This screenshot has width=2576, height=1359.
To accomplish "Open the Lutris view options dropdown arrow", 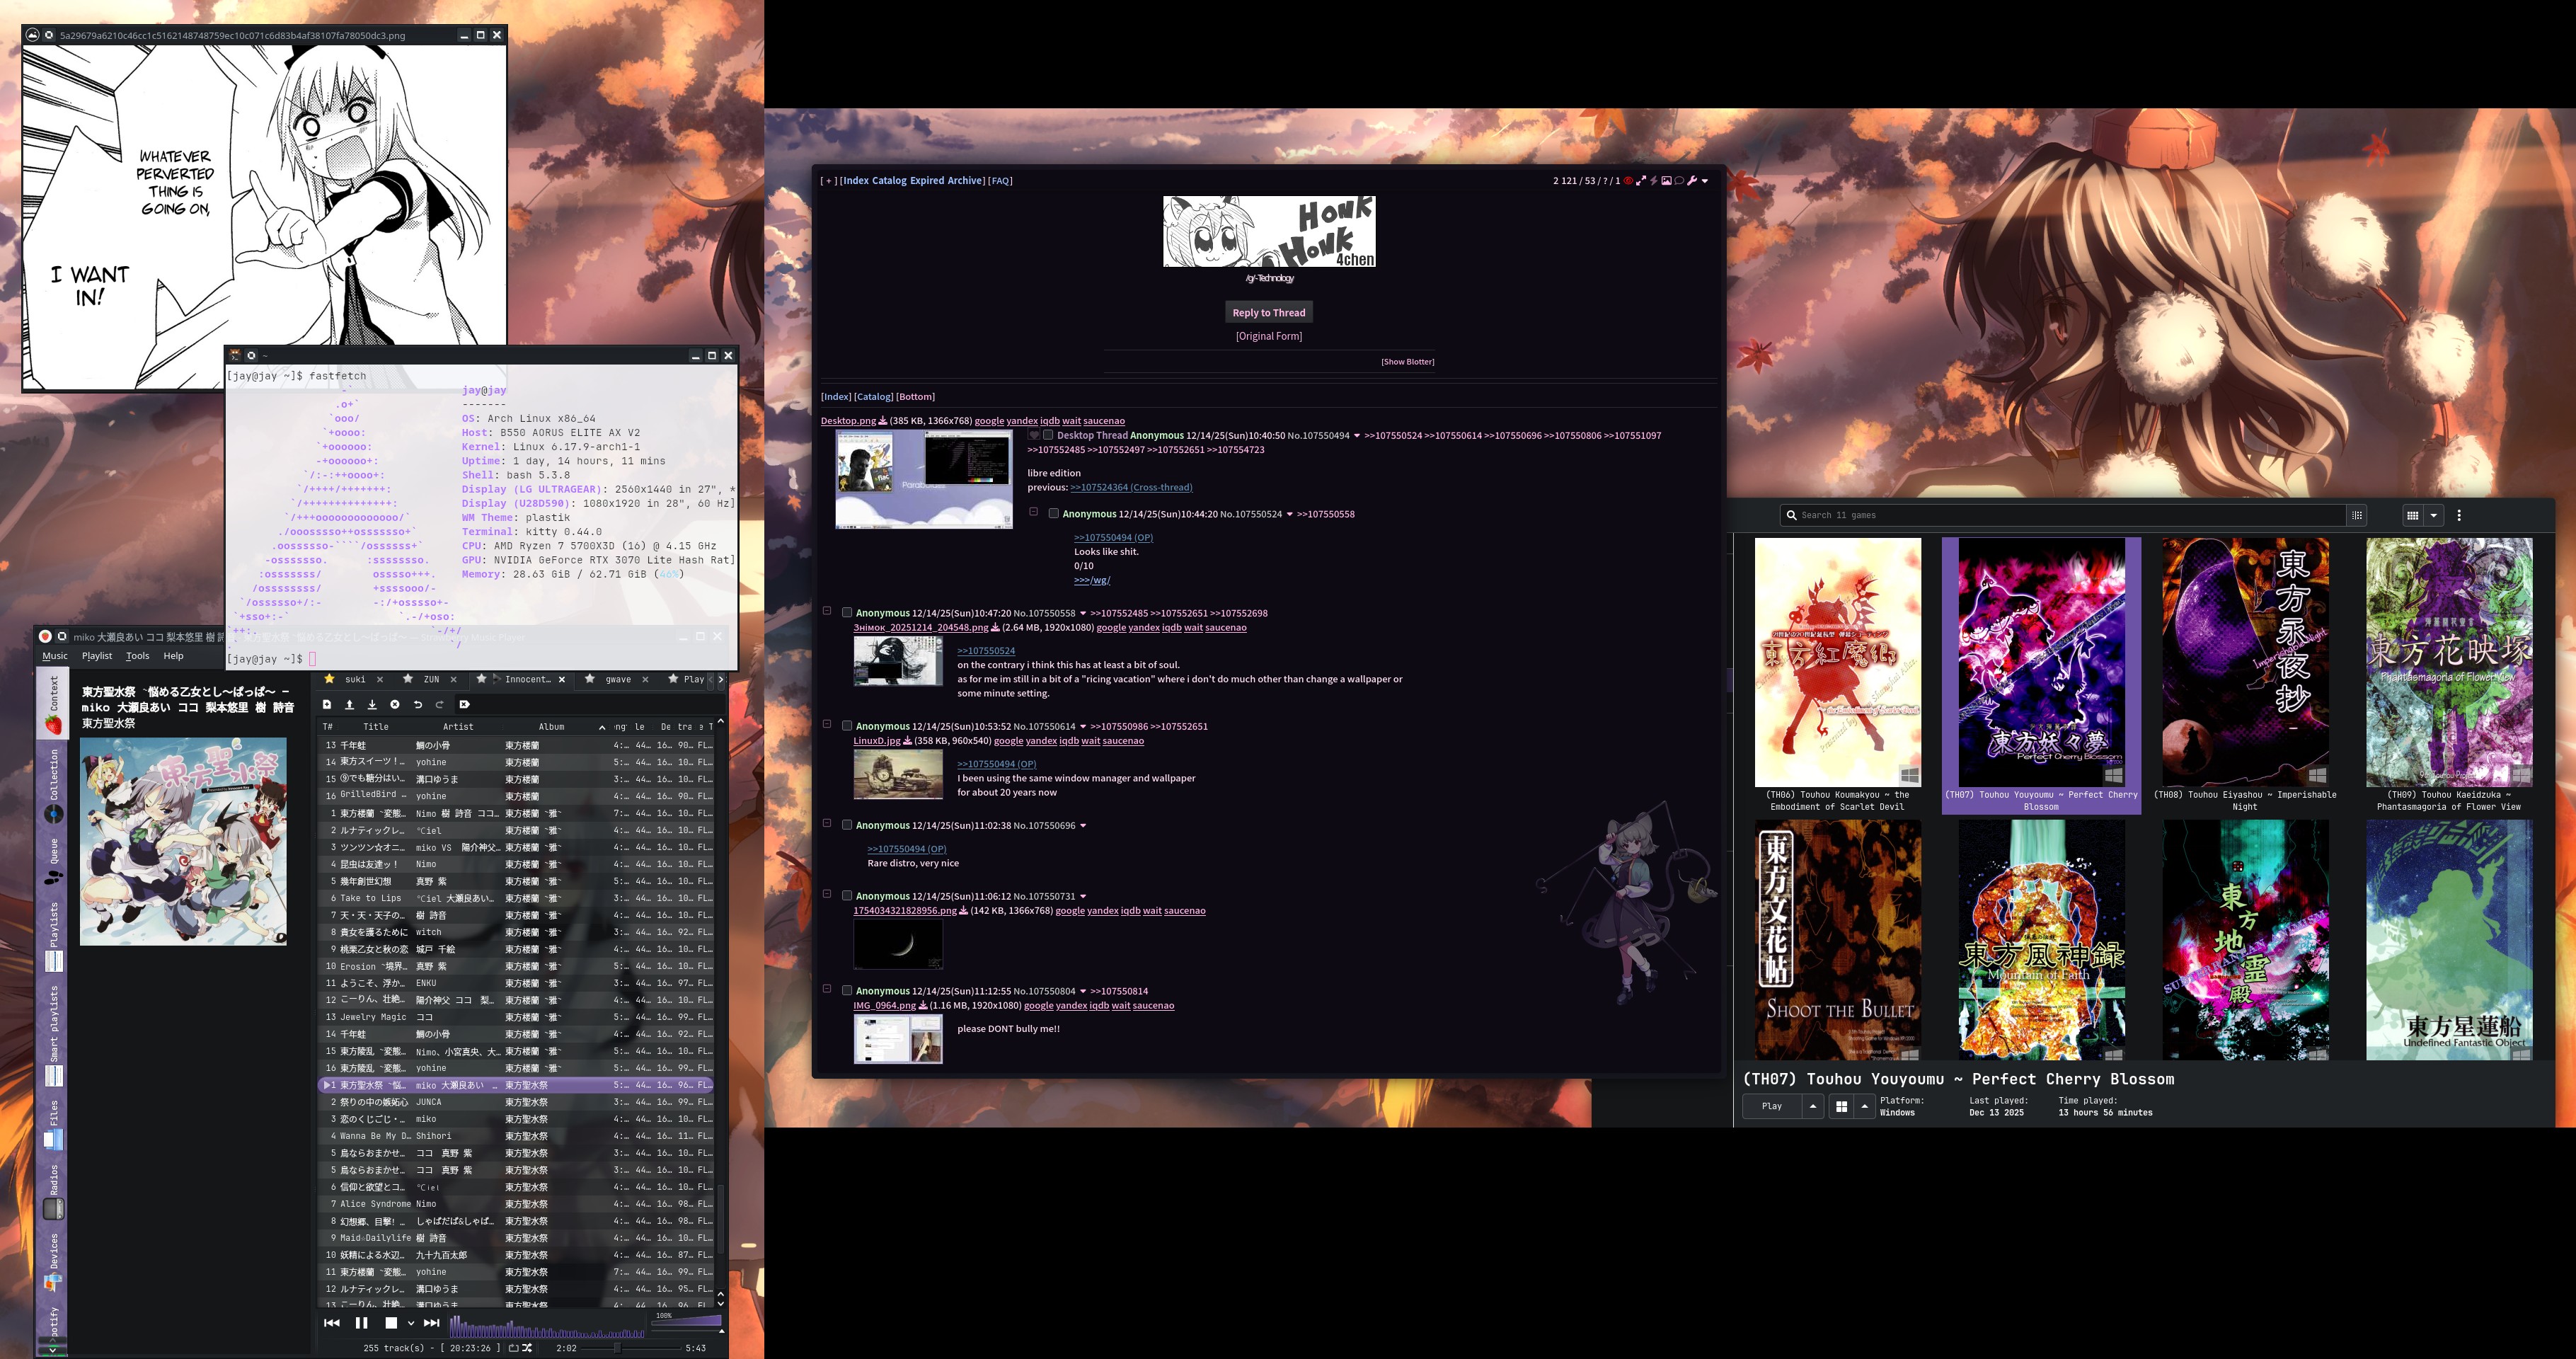I will coord(2434,515).
